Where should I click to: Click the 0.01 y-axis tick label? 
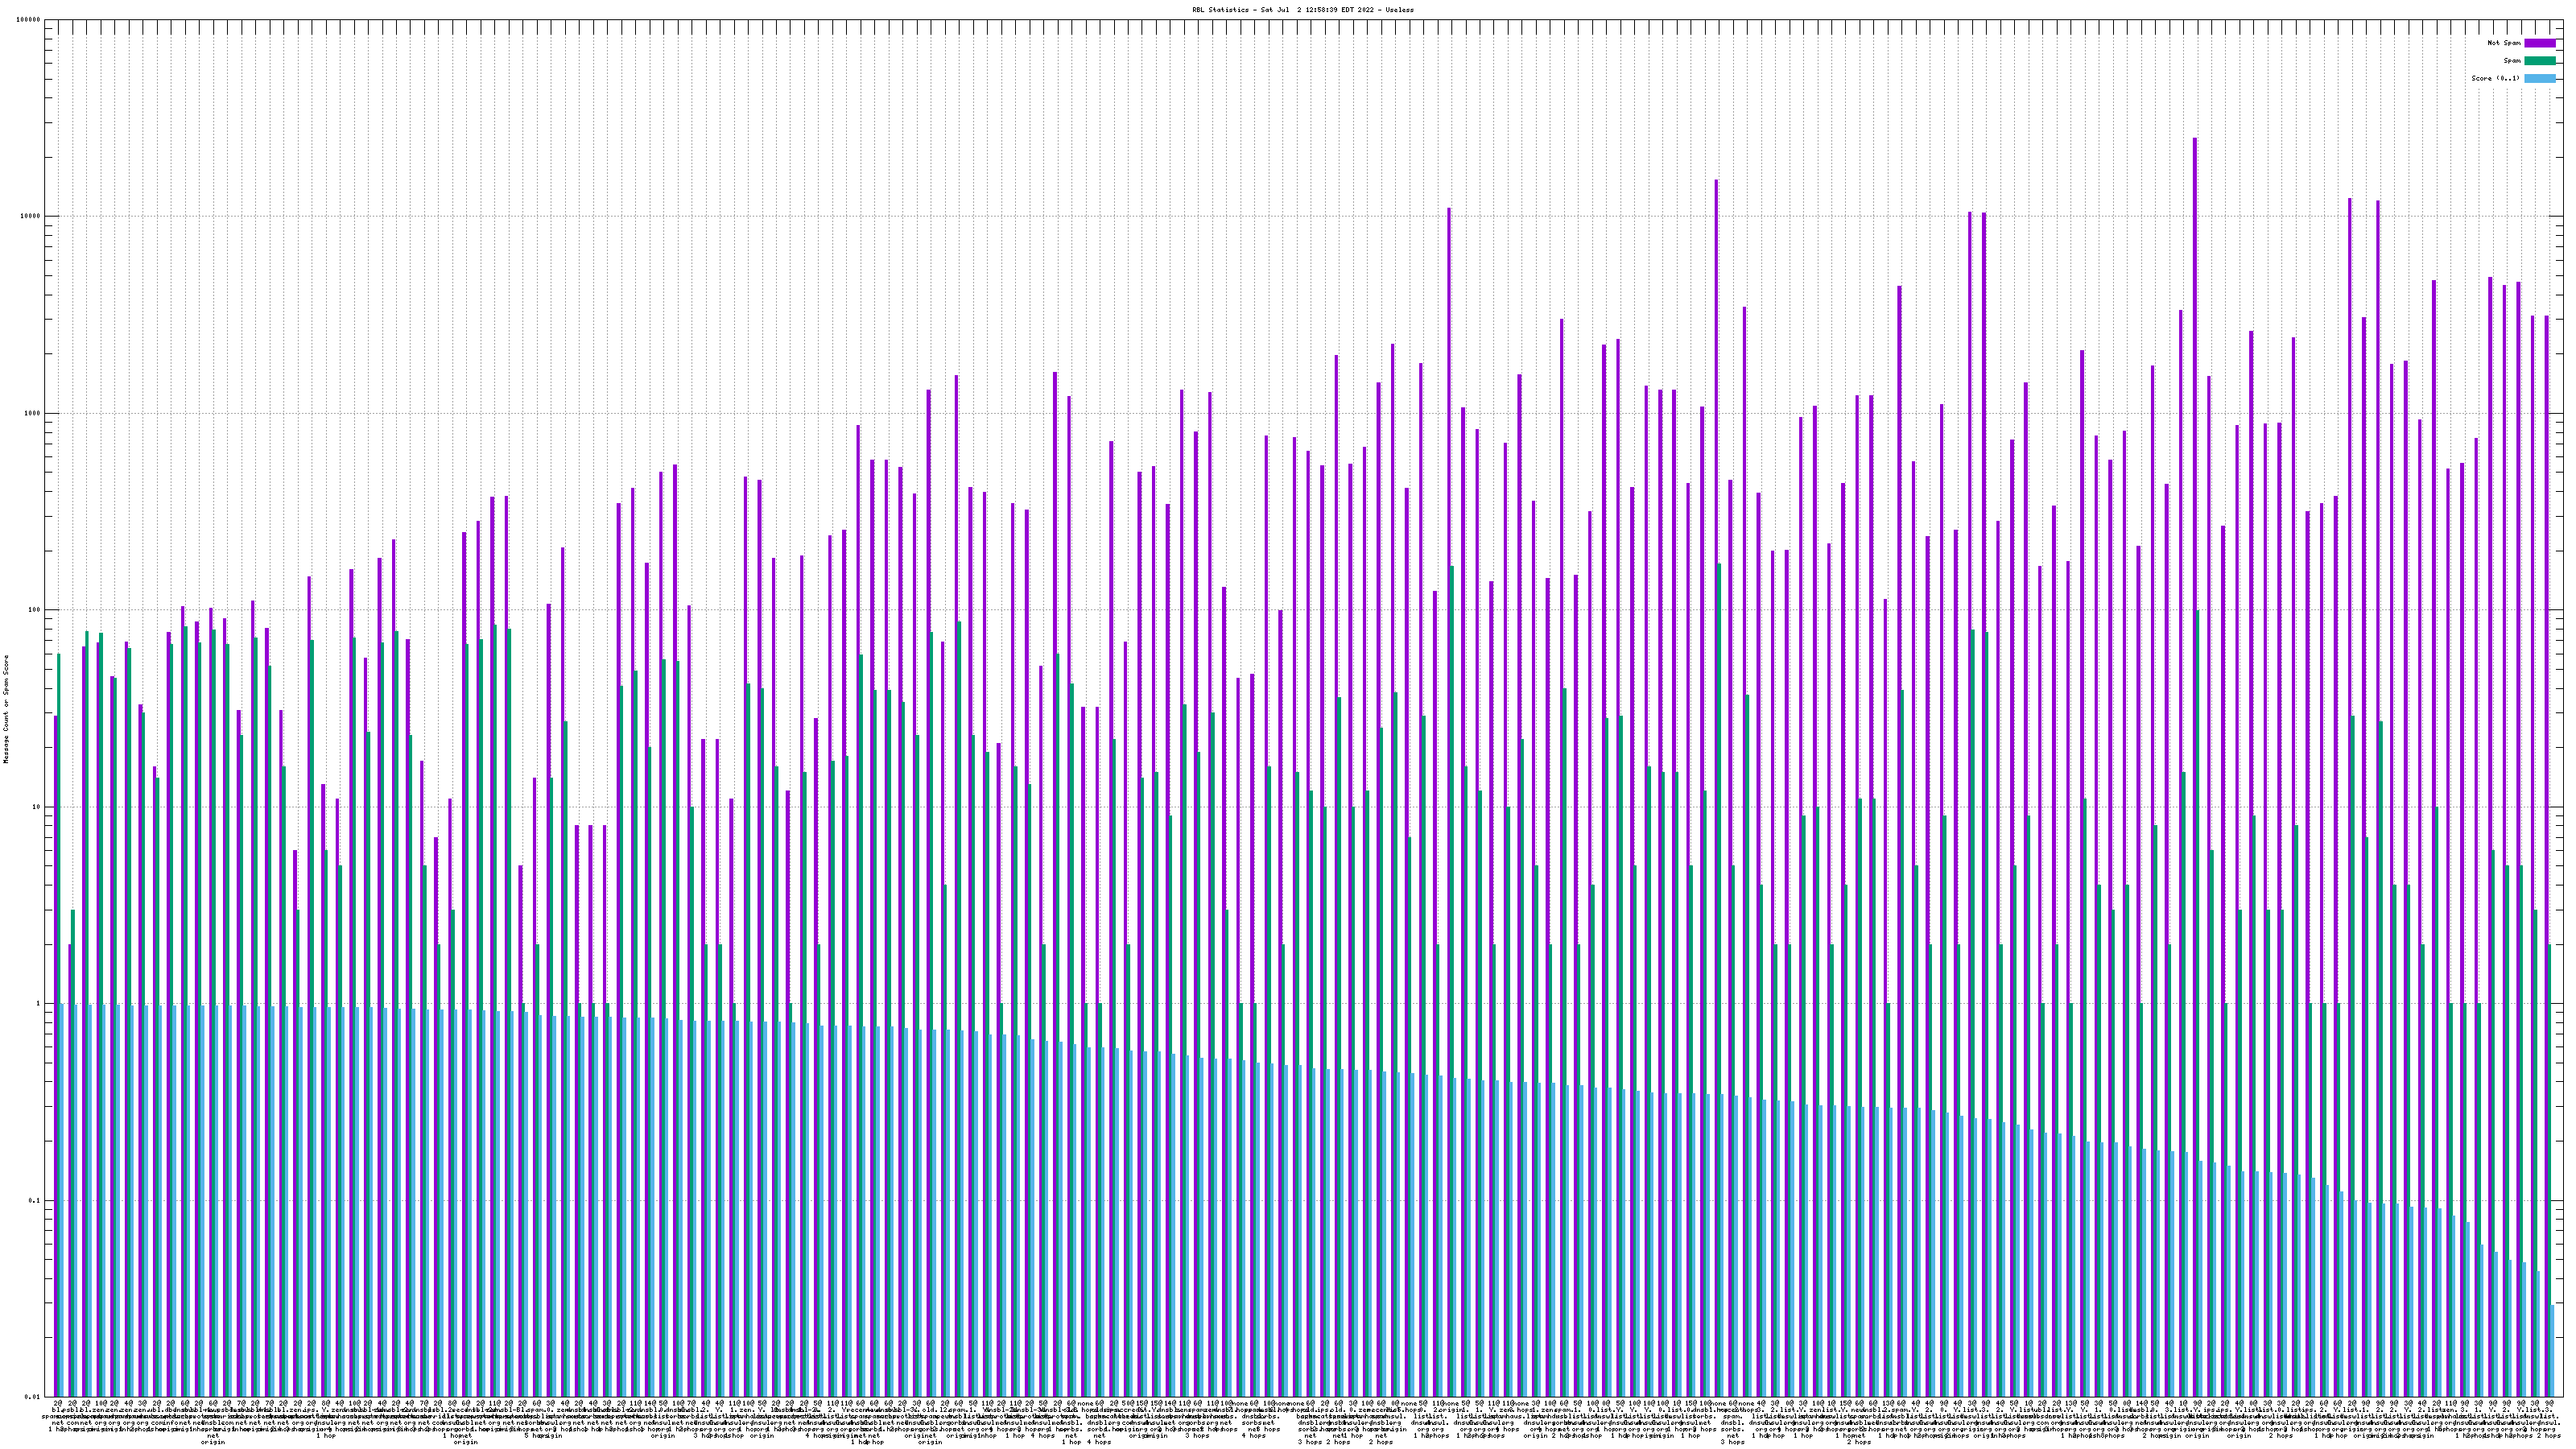34,1397
